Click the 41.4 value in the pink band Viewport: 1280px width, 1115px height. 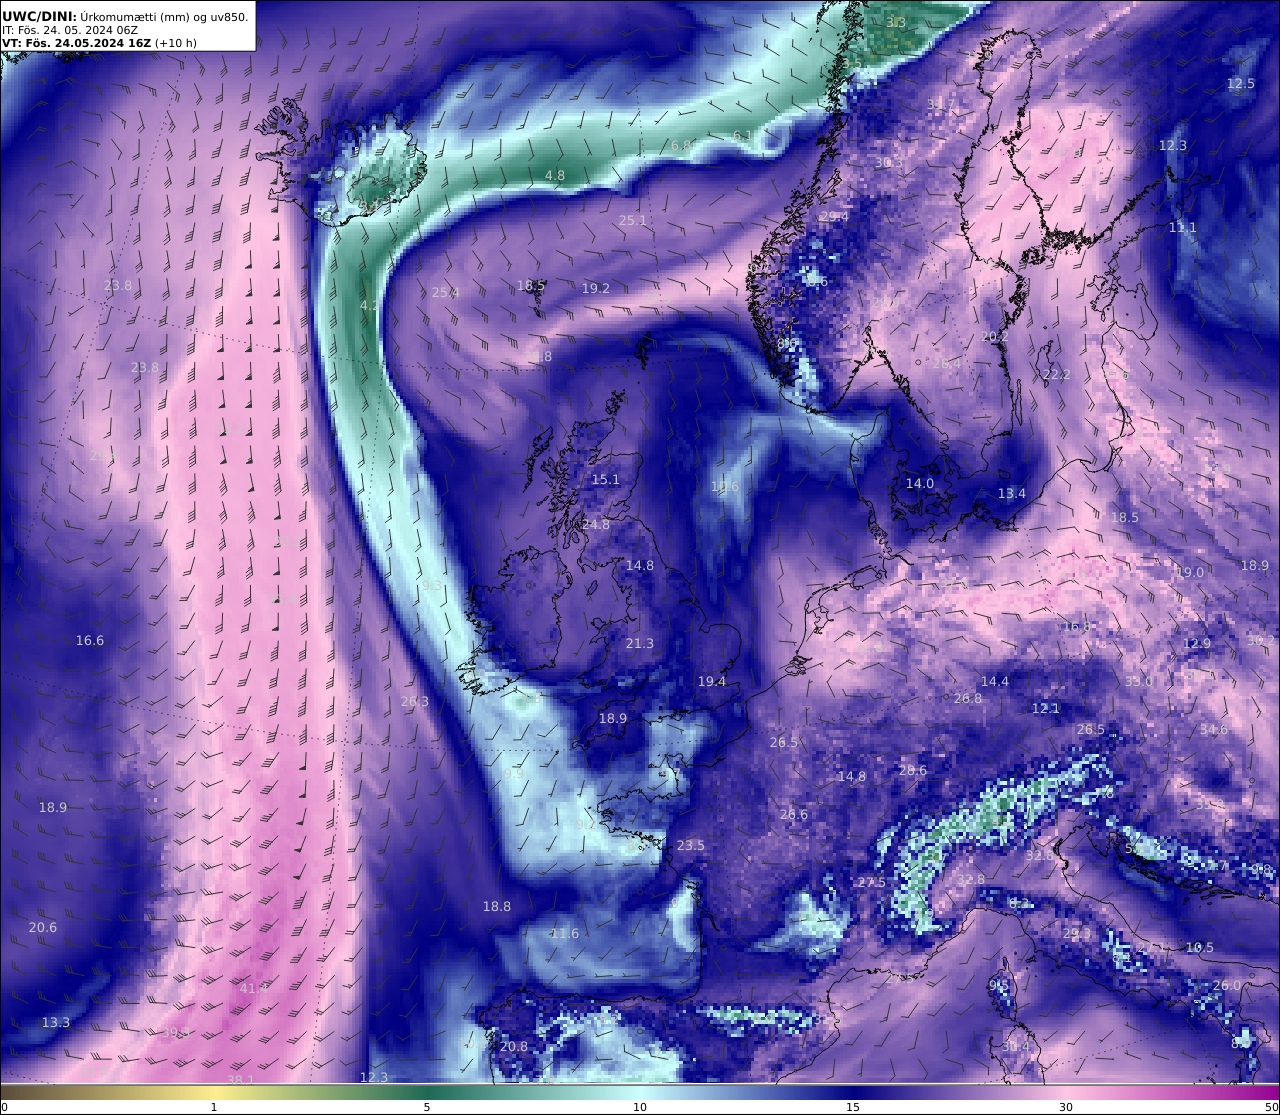click(255, 989)
